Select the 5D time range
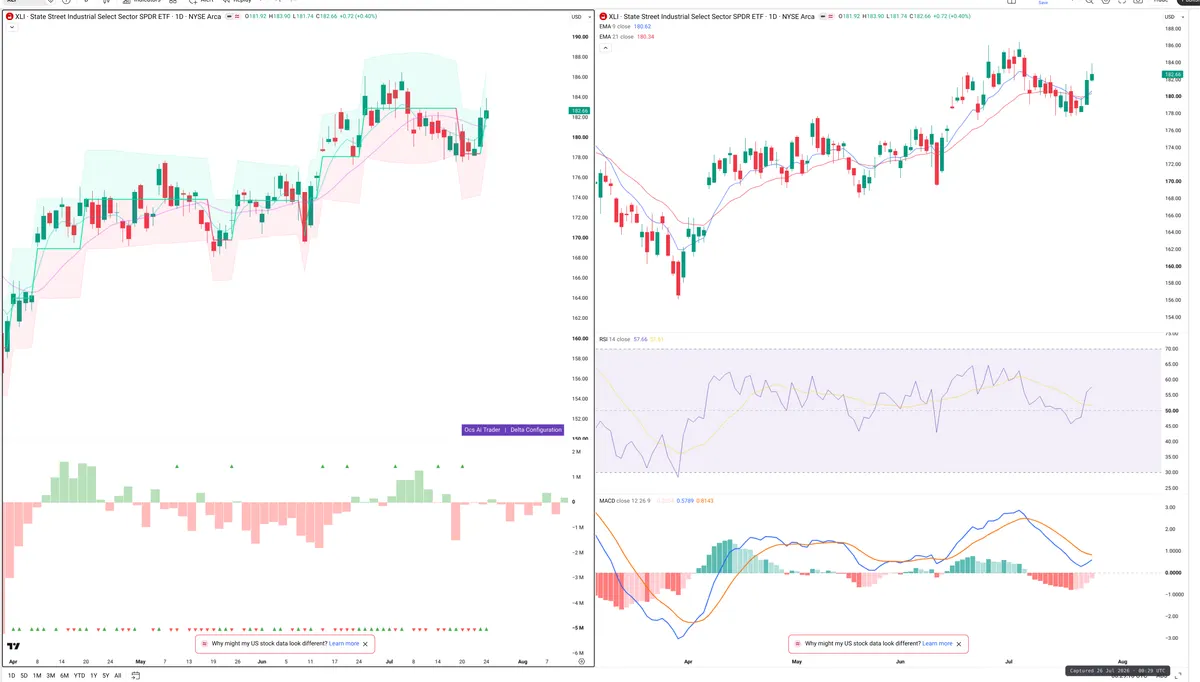The width and height of the screenshot is (1200, 682). coord(24,676)
